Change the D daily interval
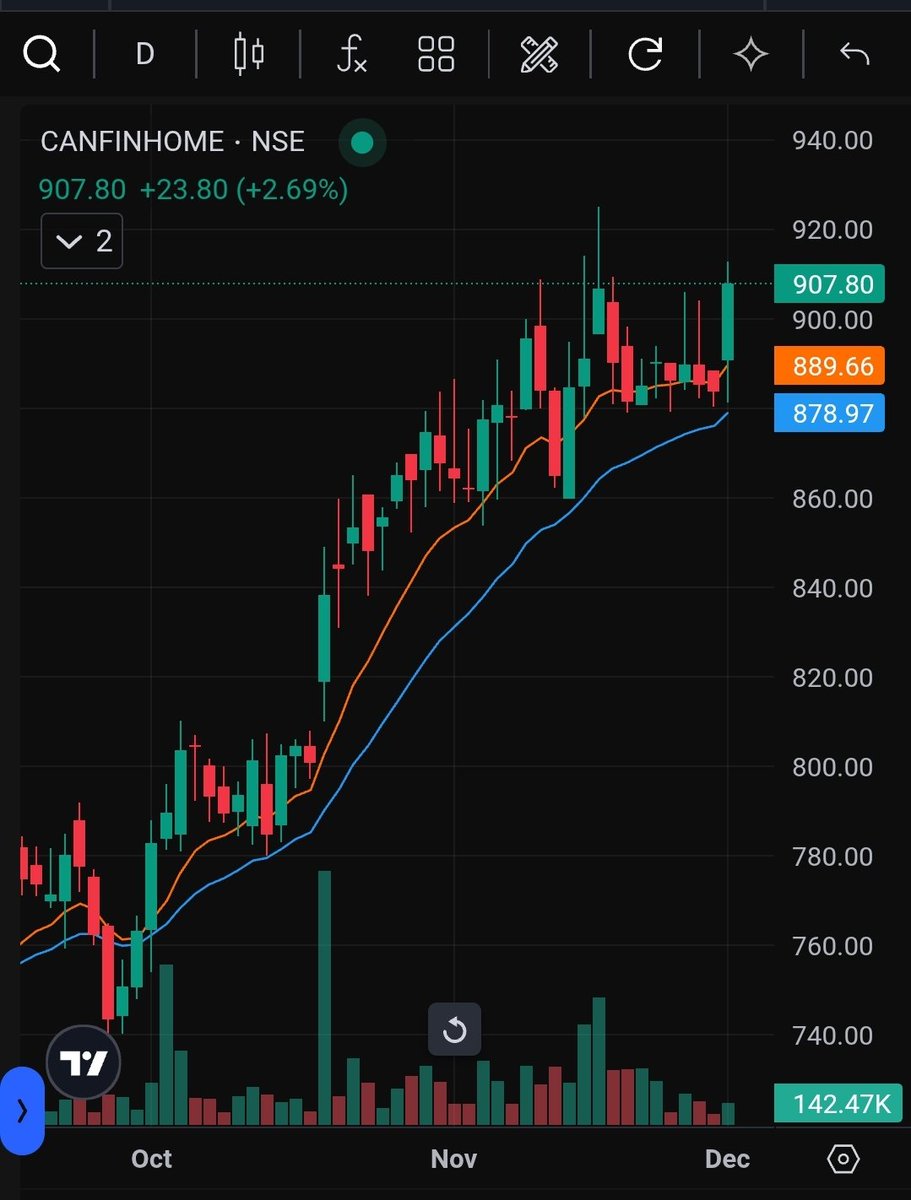Image resolution: width=911 pixels, height=1200 pixels. 145,54
